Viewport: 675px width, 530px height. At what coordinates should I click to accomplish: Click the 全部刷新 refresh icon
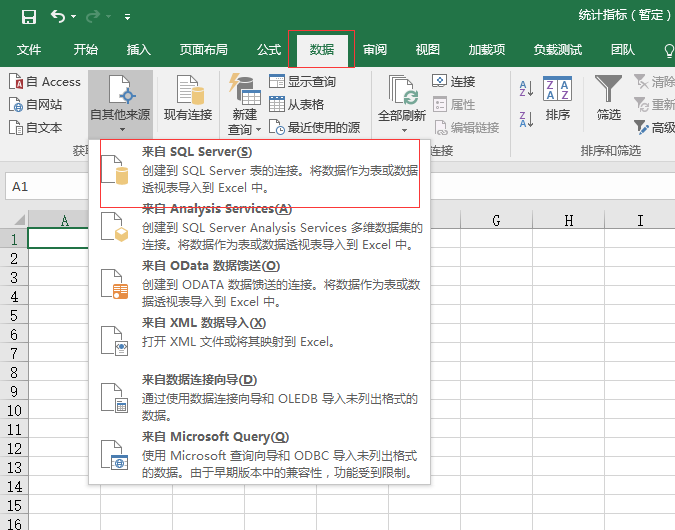(x=403, y=90)
